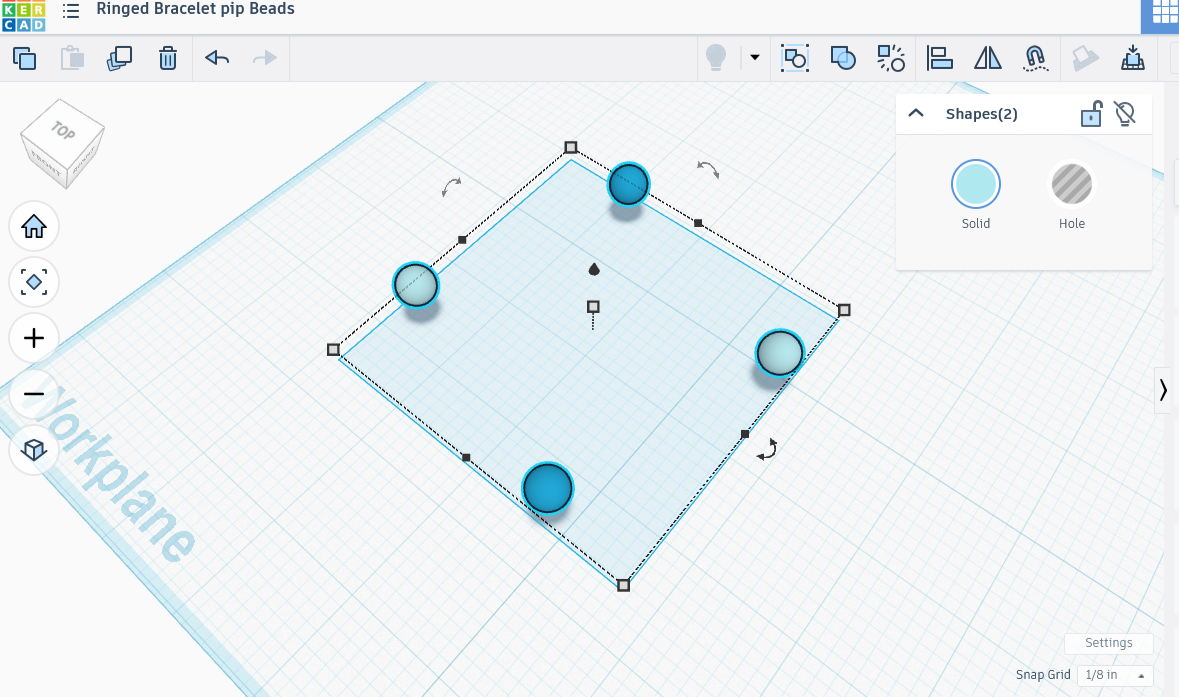Expand the right side panel arrow

coord(1163,389)
